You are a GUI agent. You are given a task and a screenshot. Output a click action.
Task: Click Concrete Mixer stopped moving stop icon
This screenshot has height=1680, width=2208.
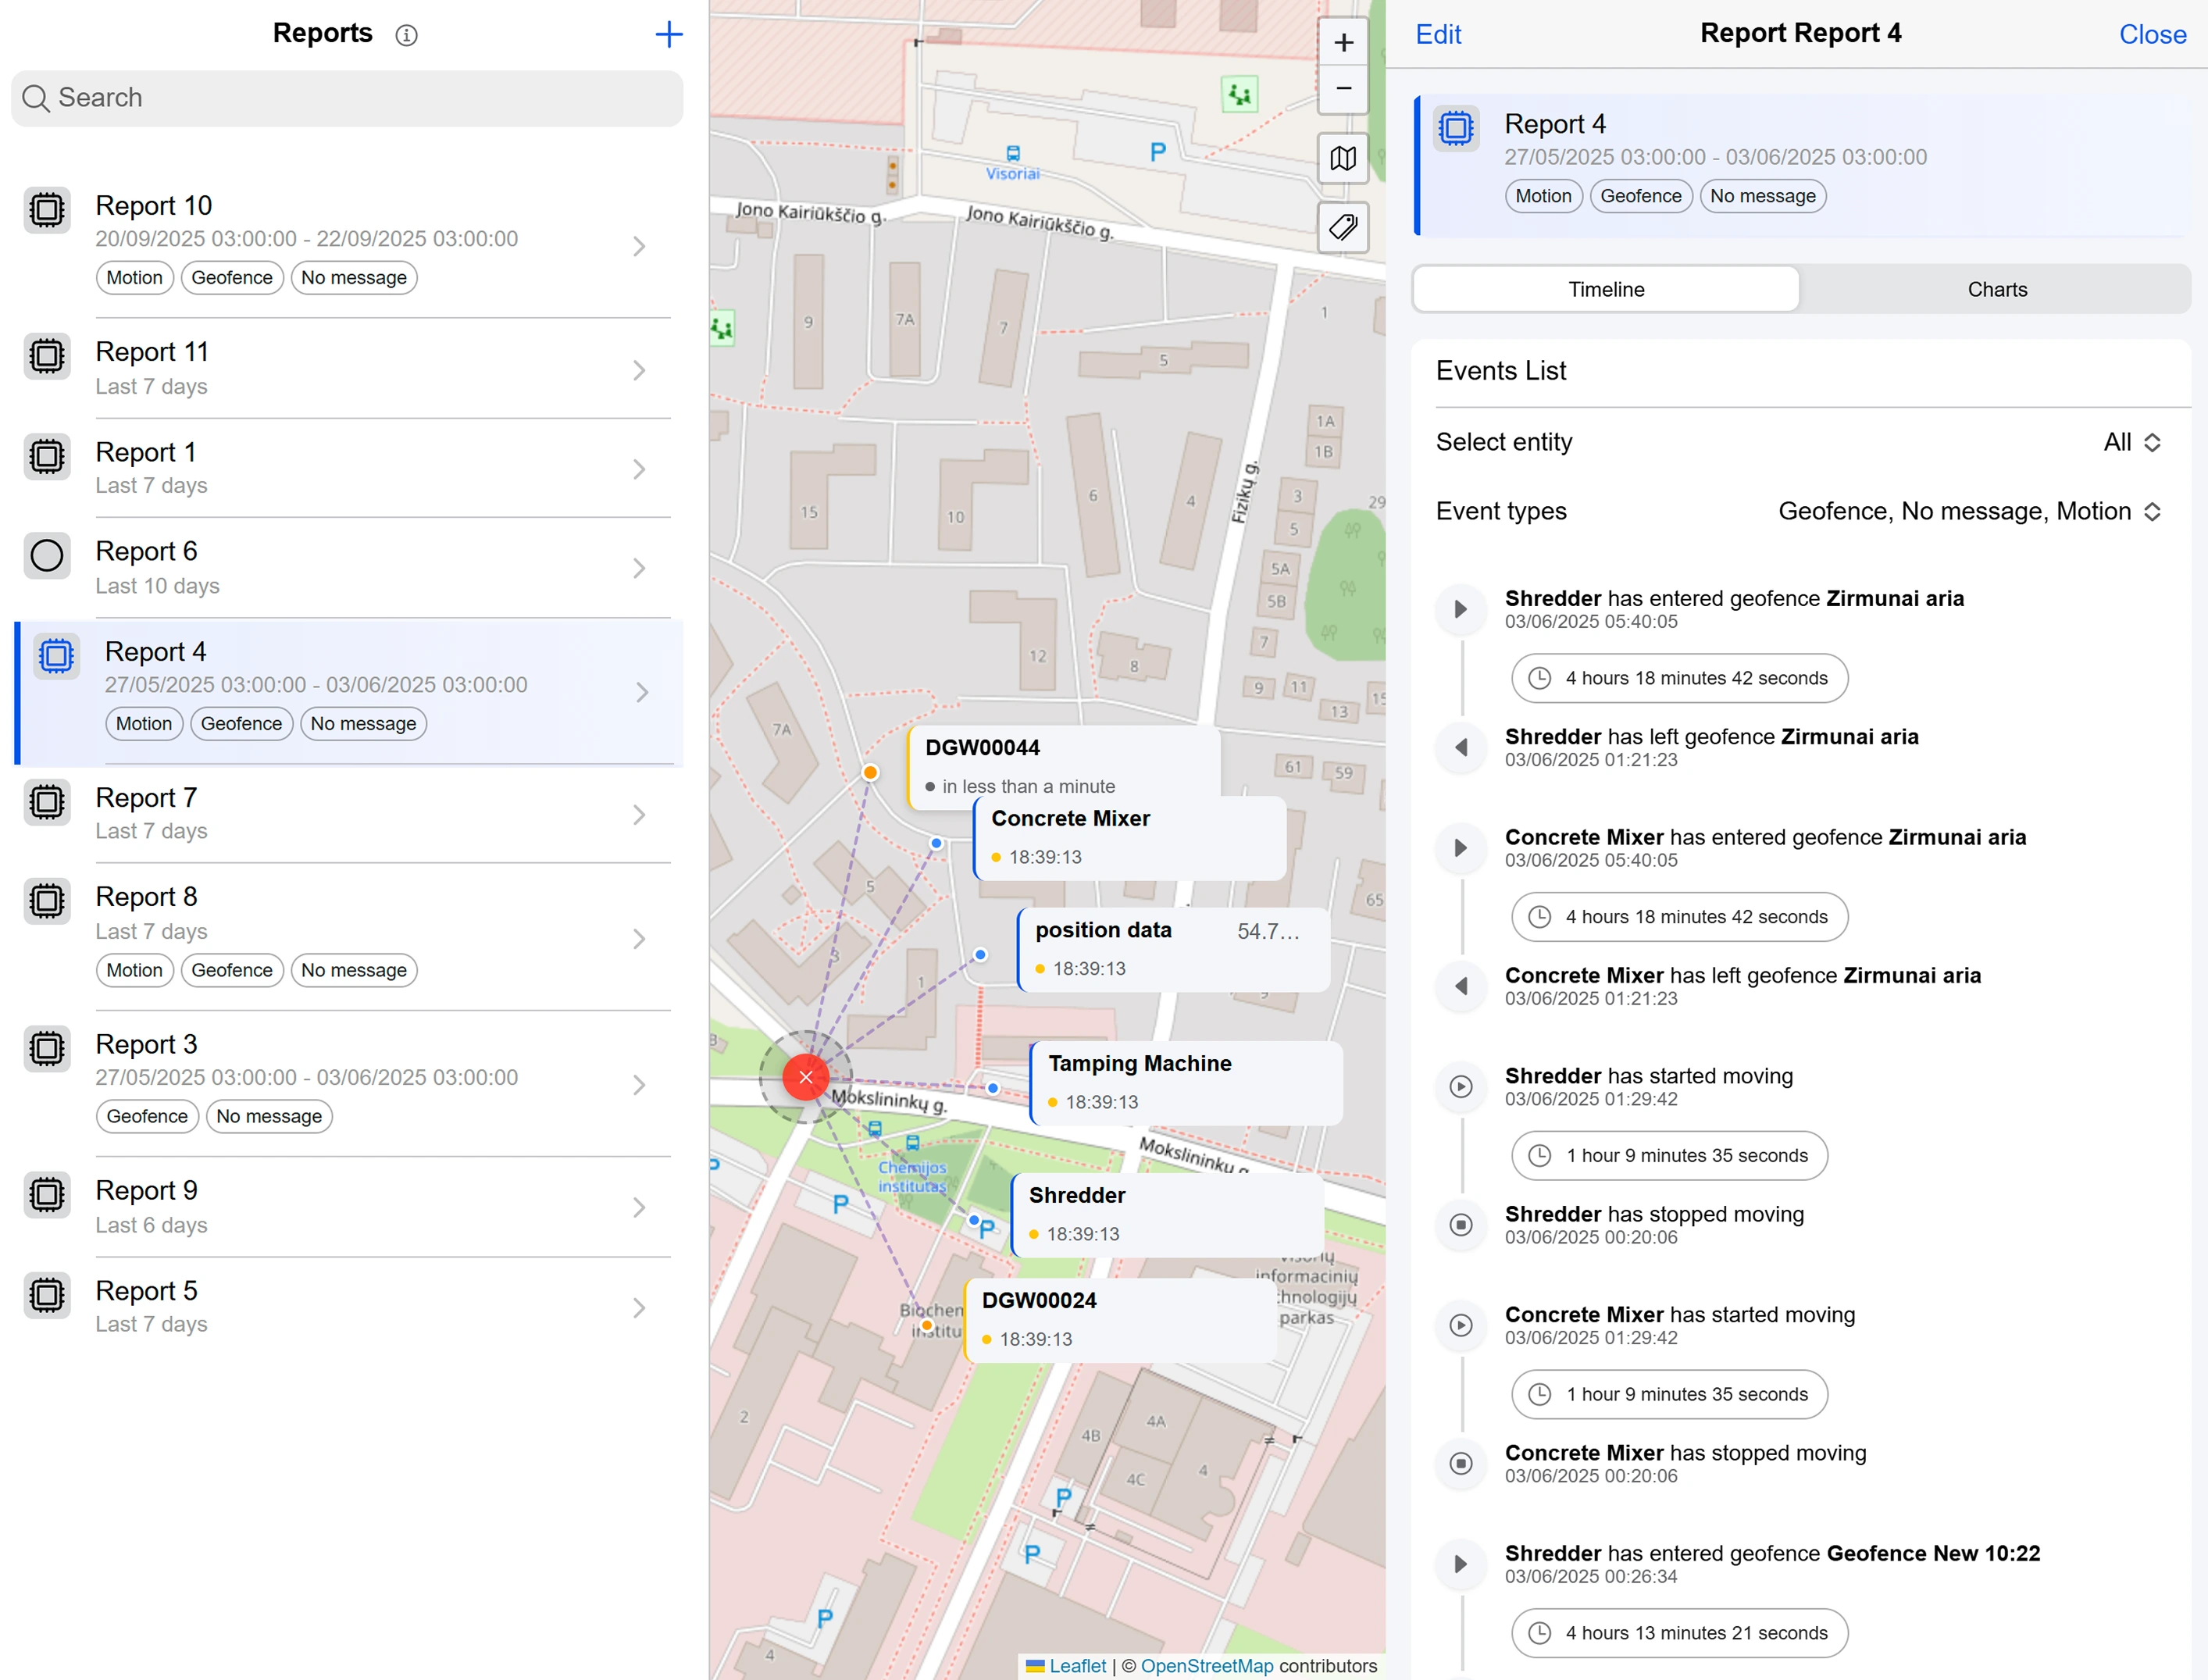pyautogui.click(x=1460, y=1464)
